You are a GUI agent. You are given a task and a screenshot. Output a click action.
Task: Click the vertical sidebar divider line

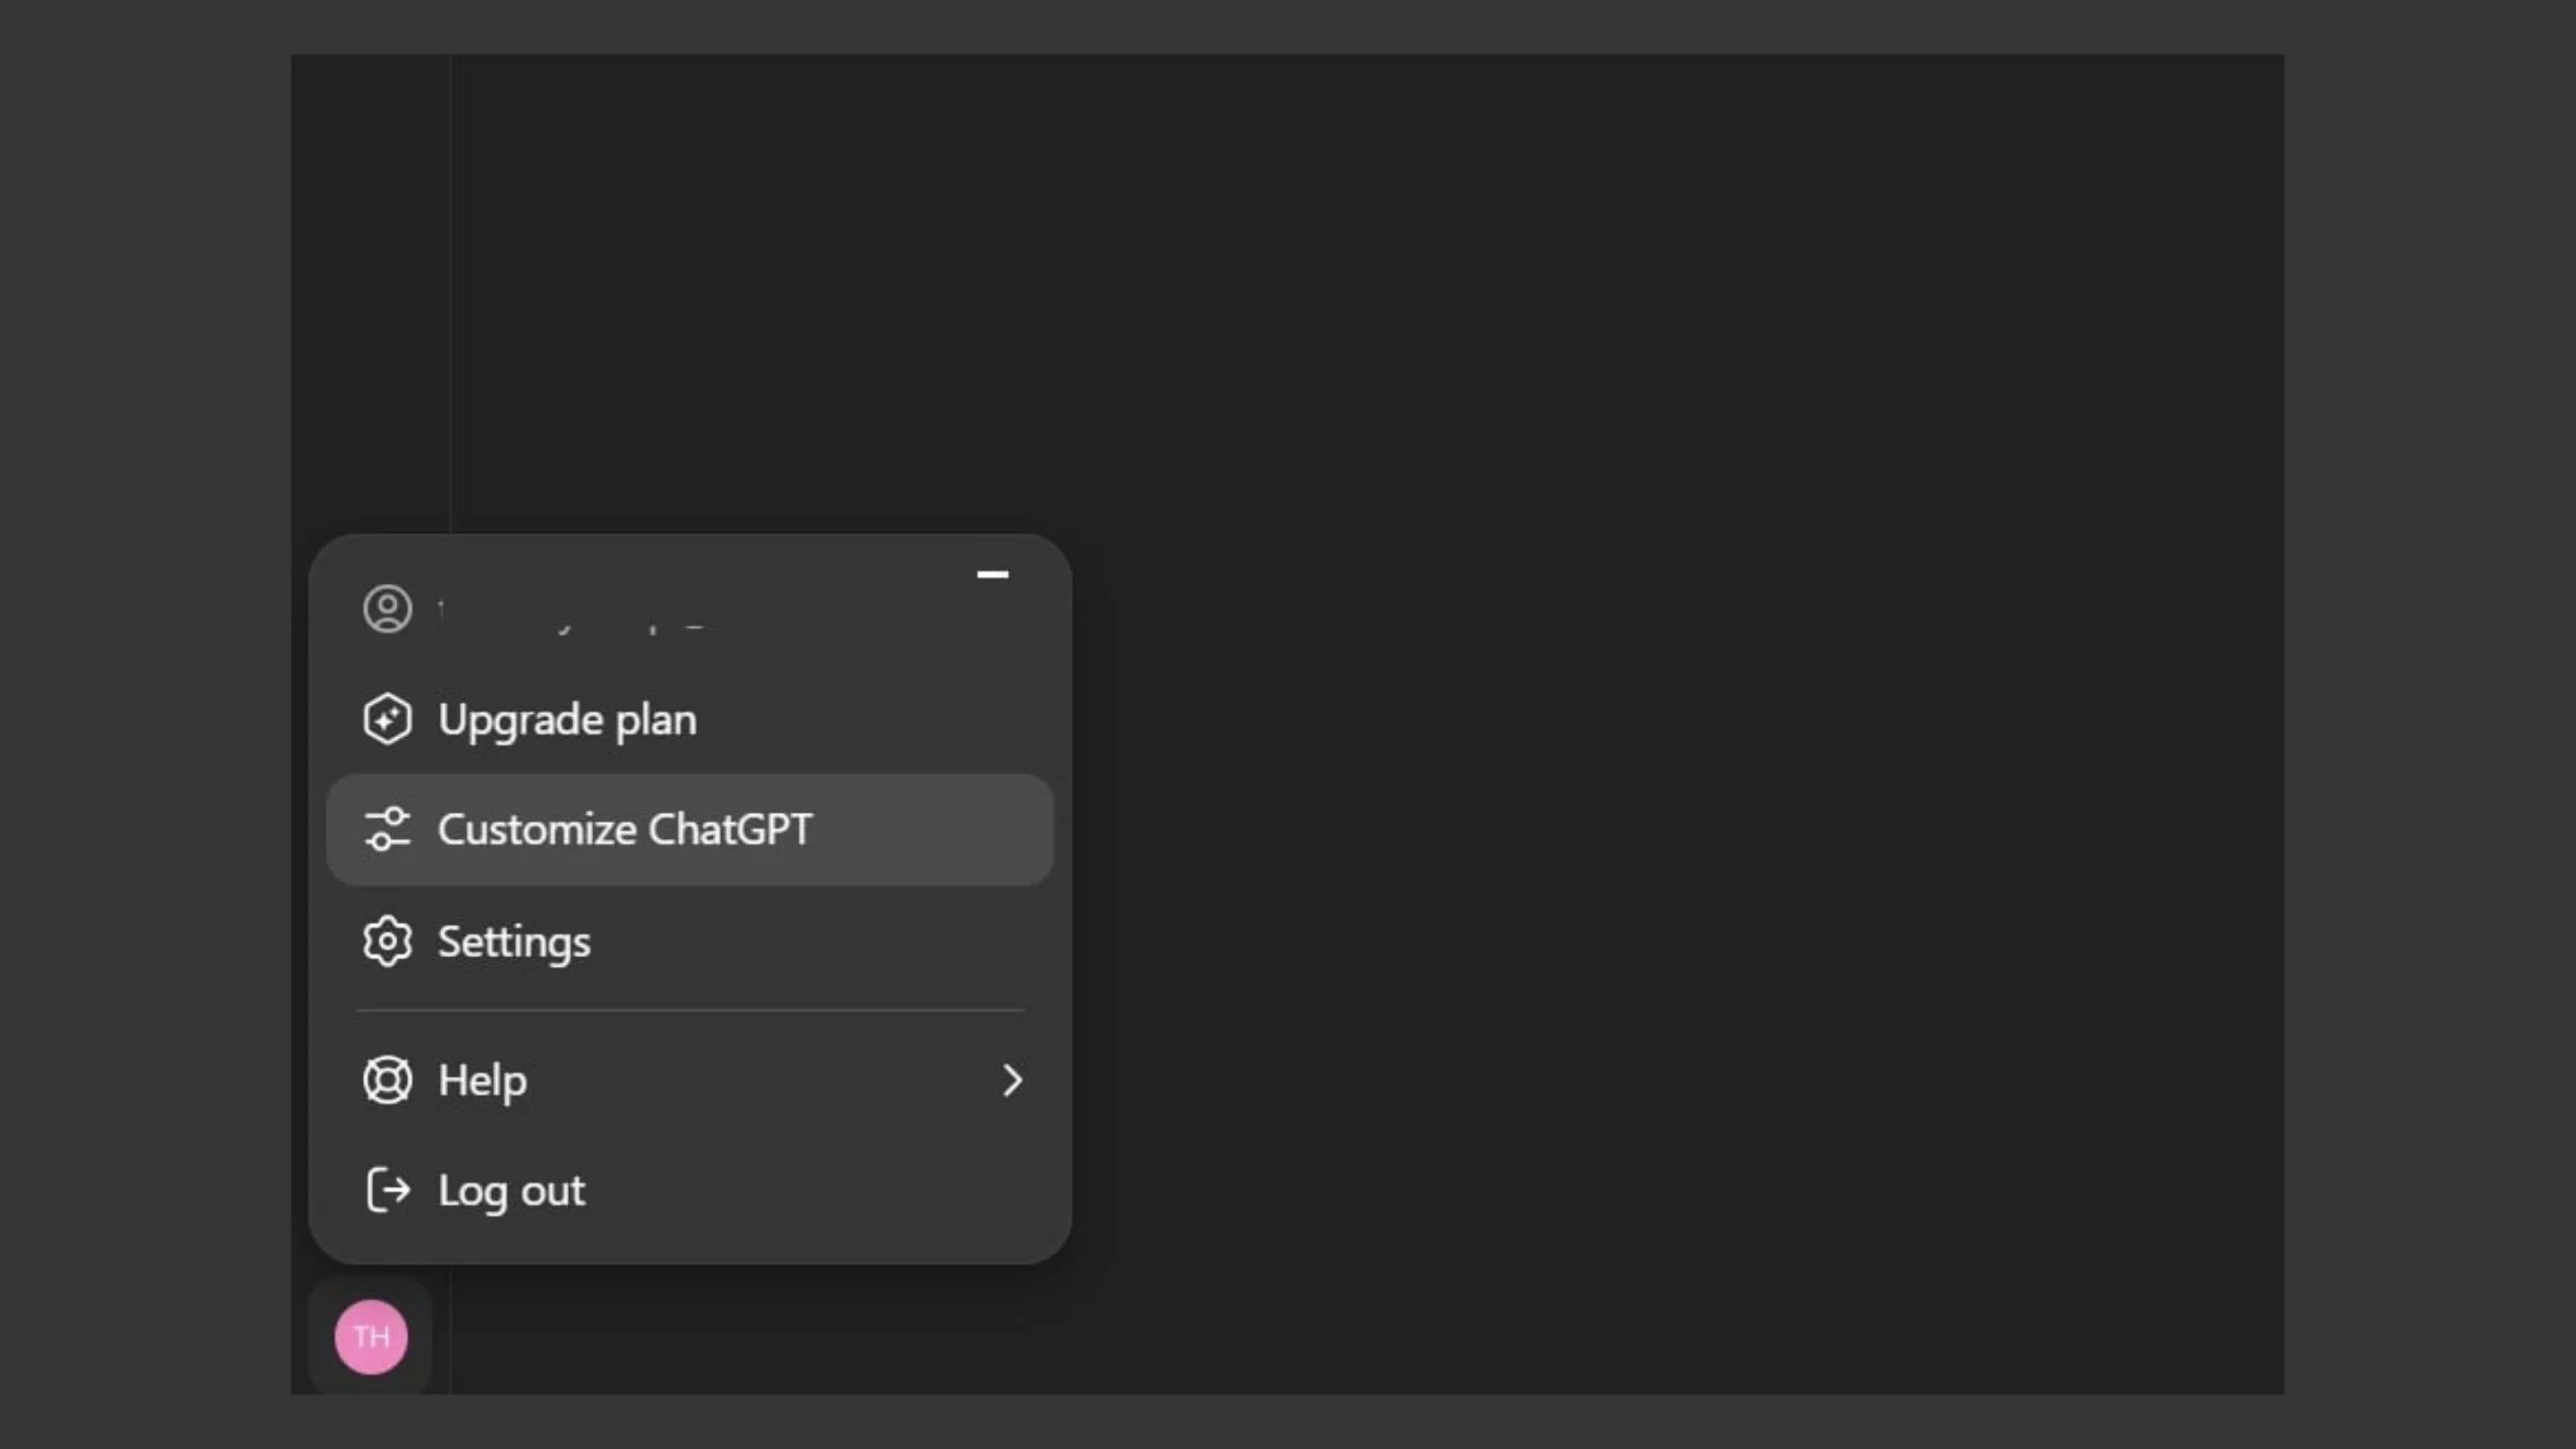[x=451, y=290]
